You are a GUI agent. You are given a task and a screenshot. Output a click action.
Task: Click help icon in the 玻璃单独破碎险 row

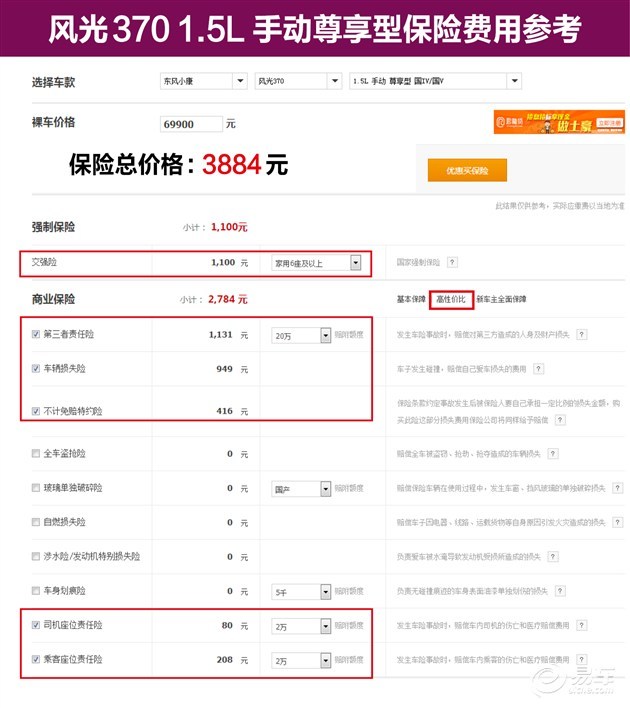click(x=617, y=488)
